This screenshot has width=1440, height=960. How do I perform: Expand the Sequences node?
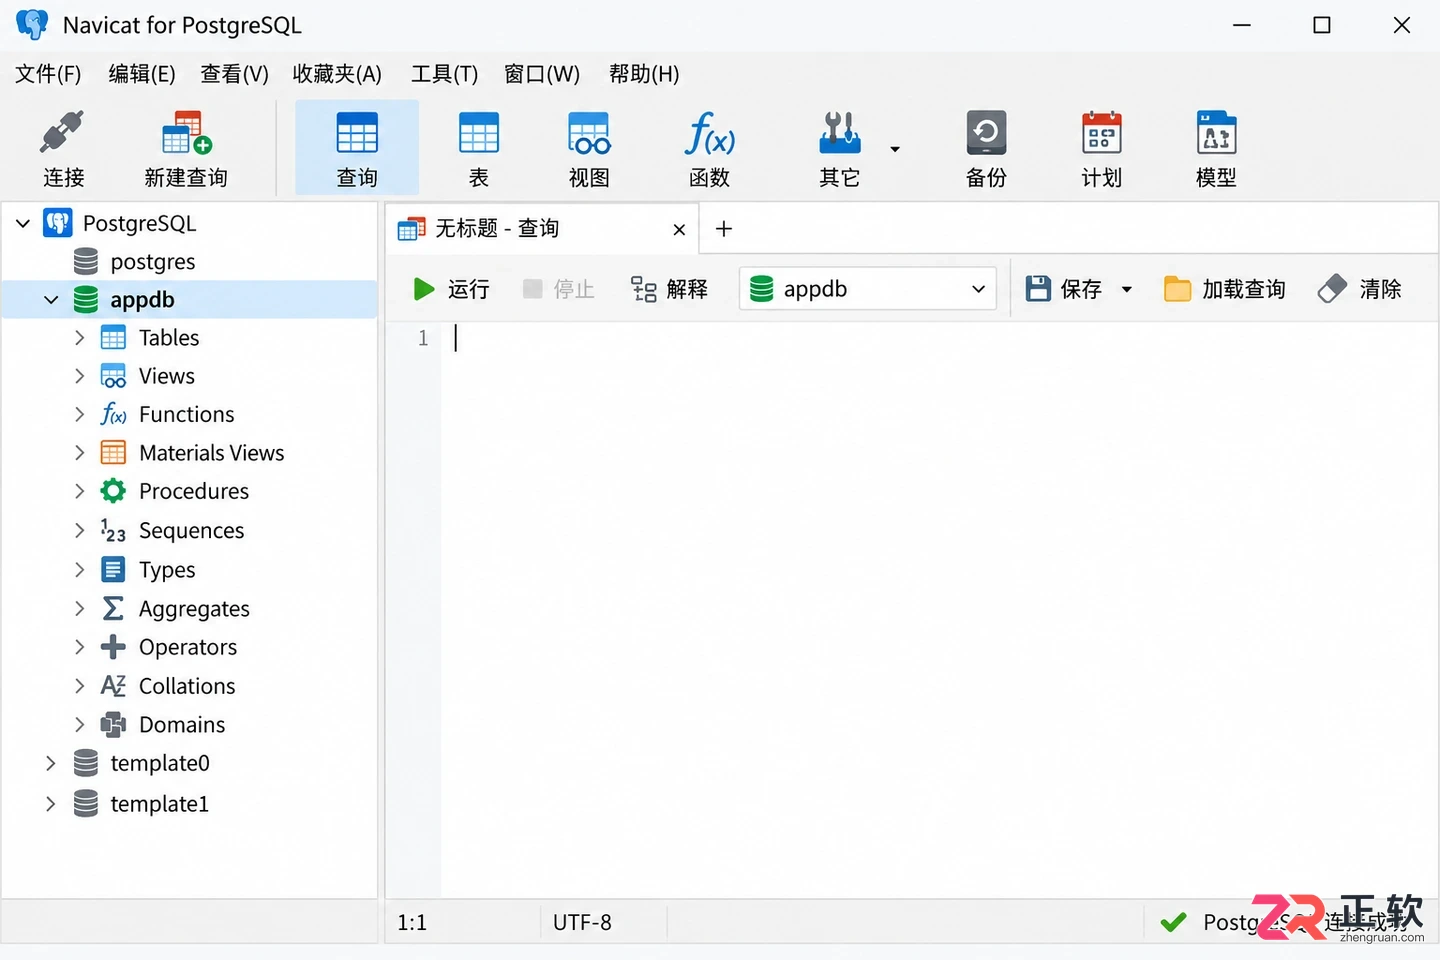79,530
